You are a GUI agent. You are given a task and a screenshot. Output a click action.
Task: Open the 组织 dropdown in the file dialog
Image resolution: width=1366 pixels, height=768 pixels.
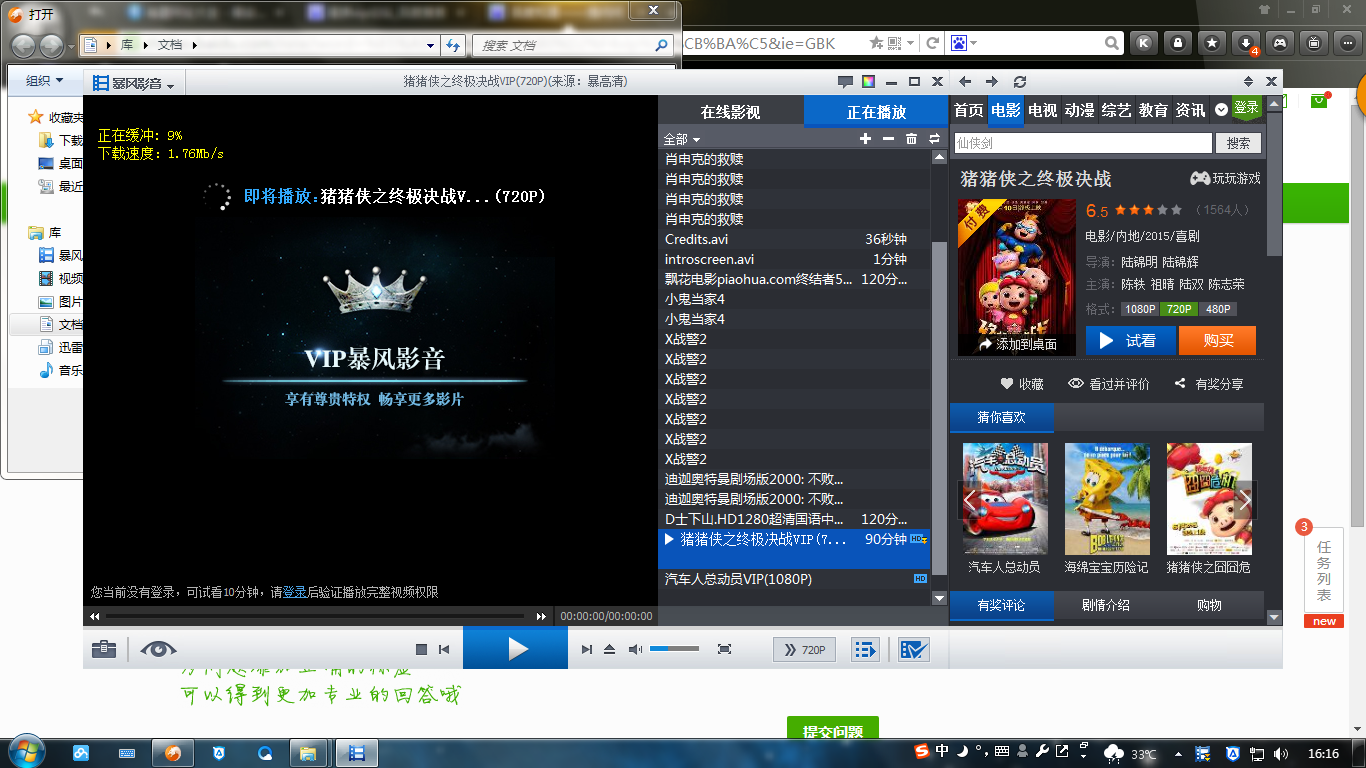pyautogui.click(x=44, y=81)
